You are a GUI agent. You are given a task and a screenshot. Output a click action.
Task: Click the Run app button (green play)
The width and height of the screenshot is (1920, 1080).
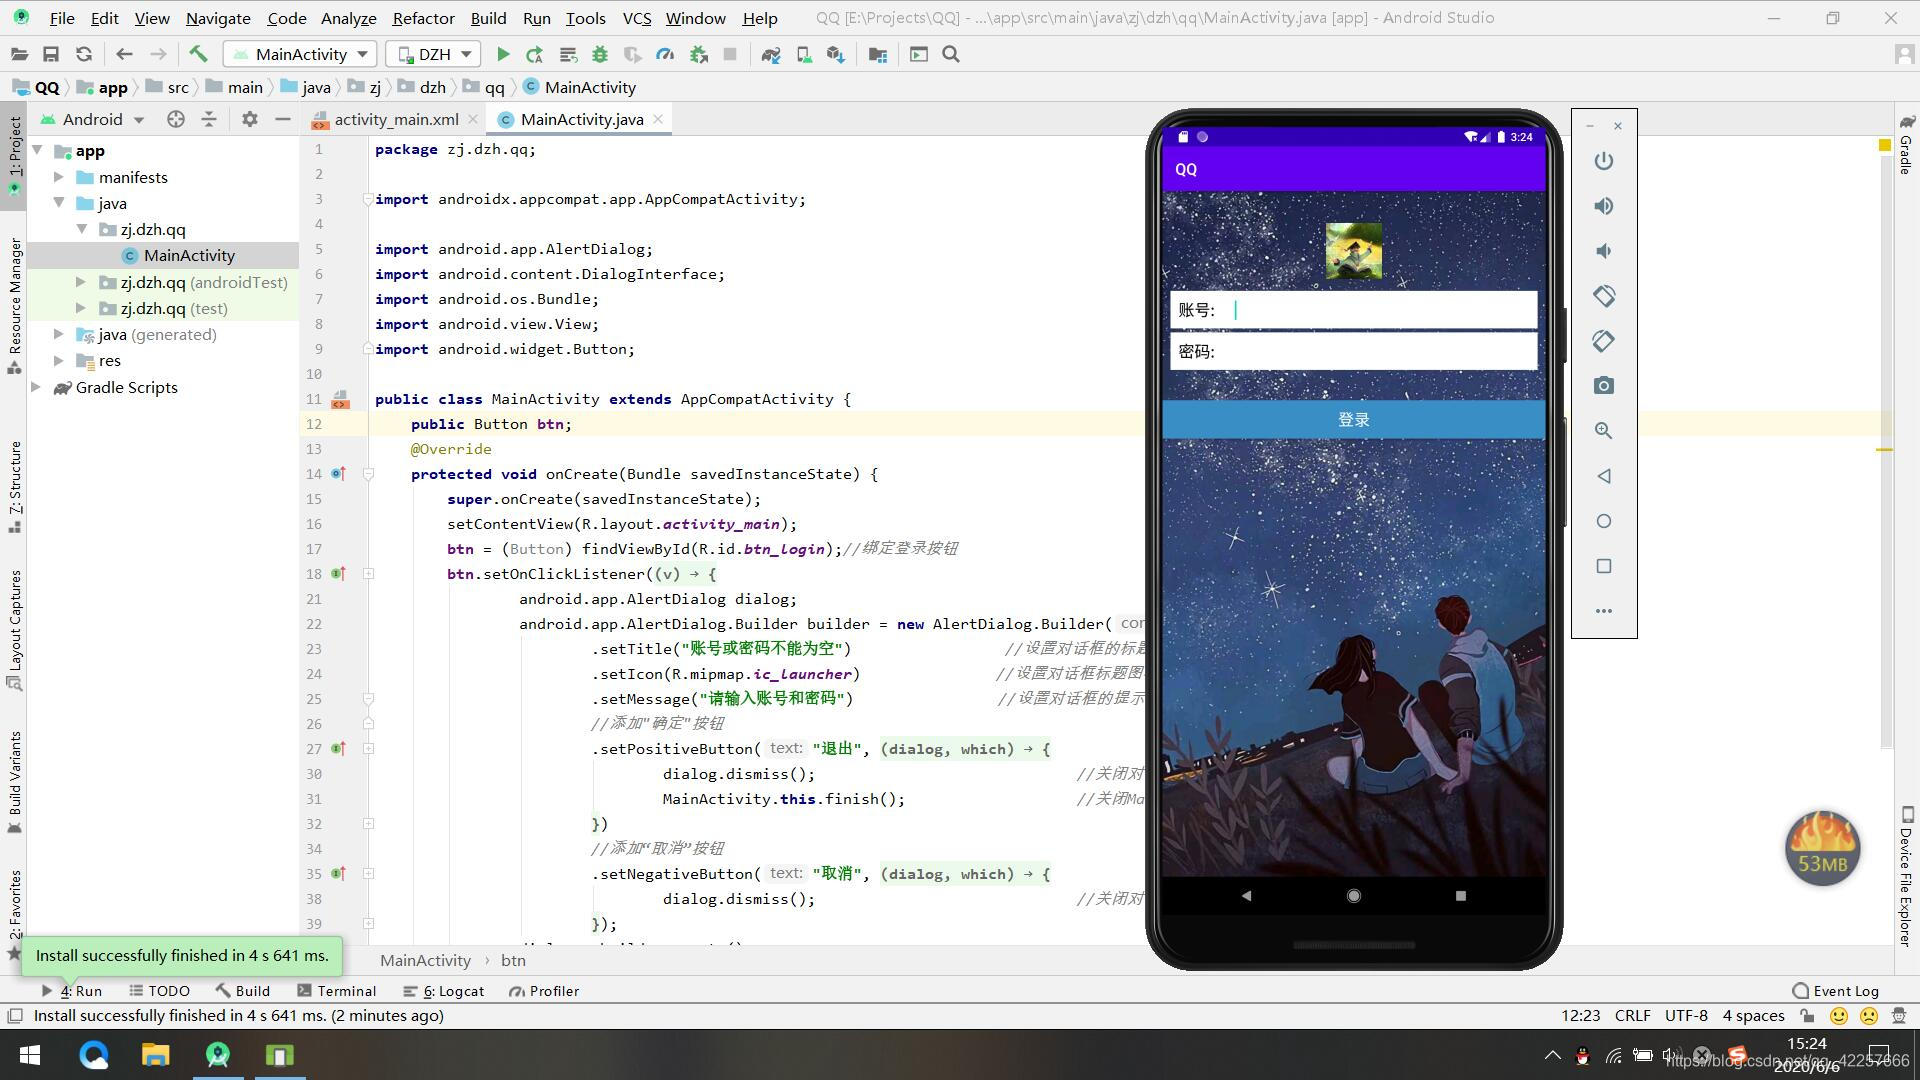point(502,54)
